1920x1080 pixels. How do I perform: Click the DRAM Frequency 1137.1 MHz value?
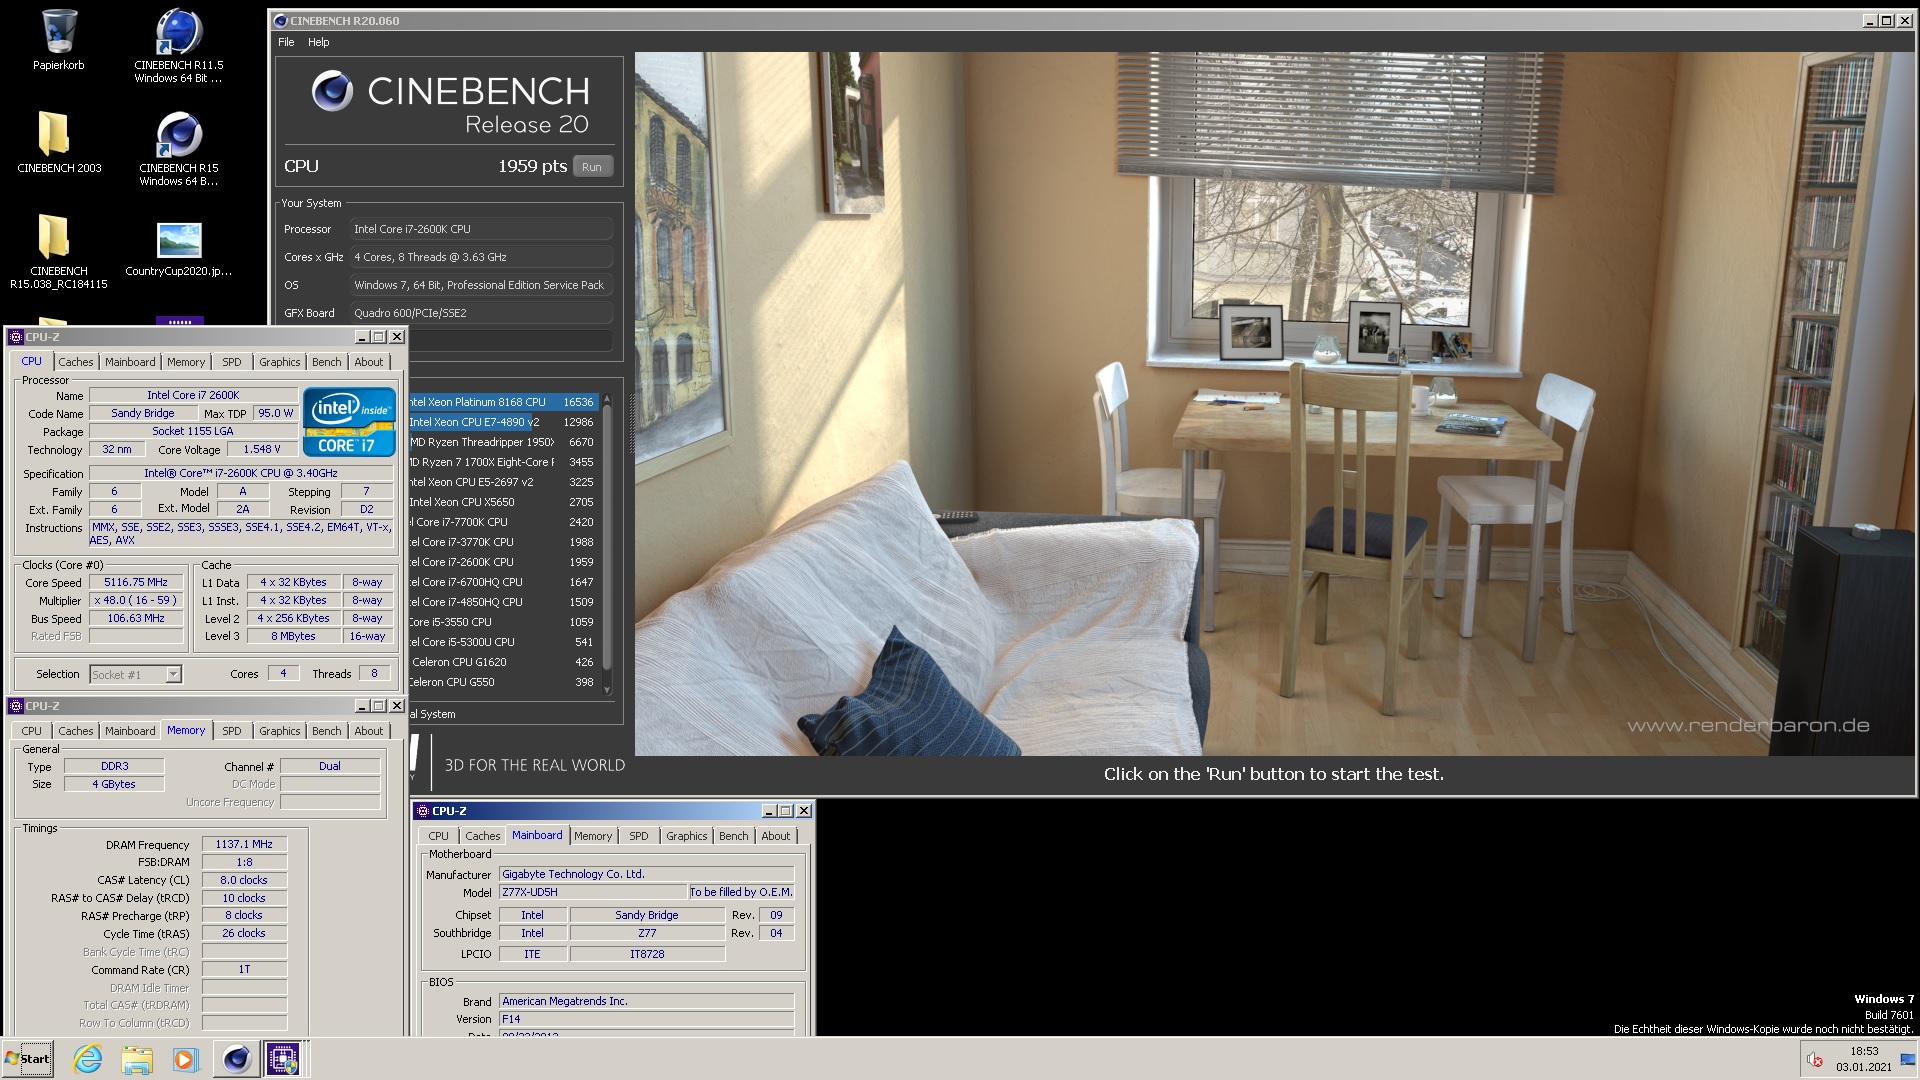tap(244, 844)
